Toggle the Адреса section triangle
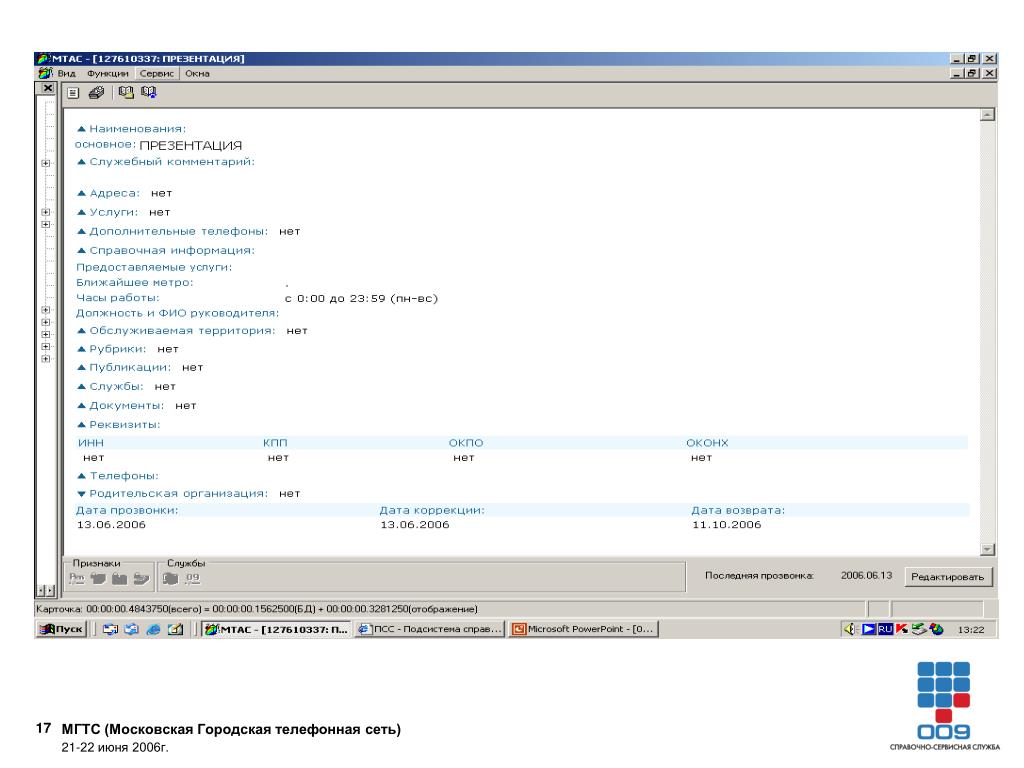Viewport: 1024px width, 768px height. [x=82, y=193]
